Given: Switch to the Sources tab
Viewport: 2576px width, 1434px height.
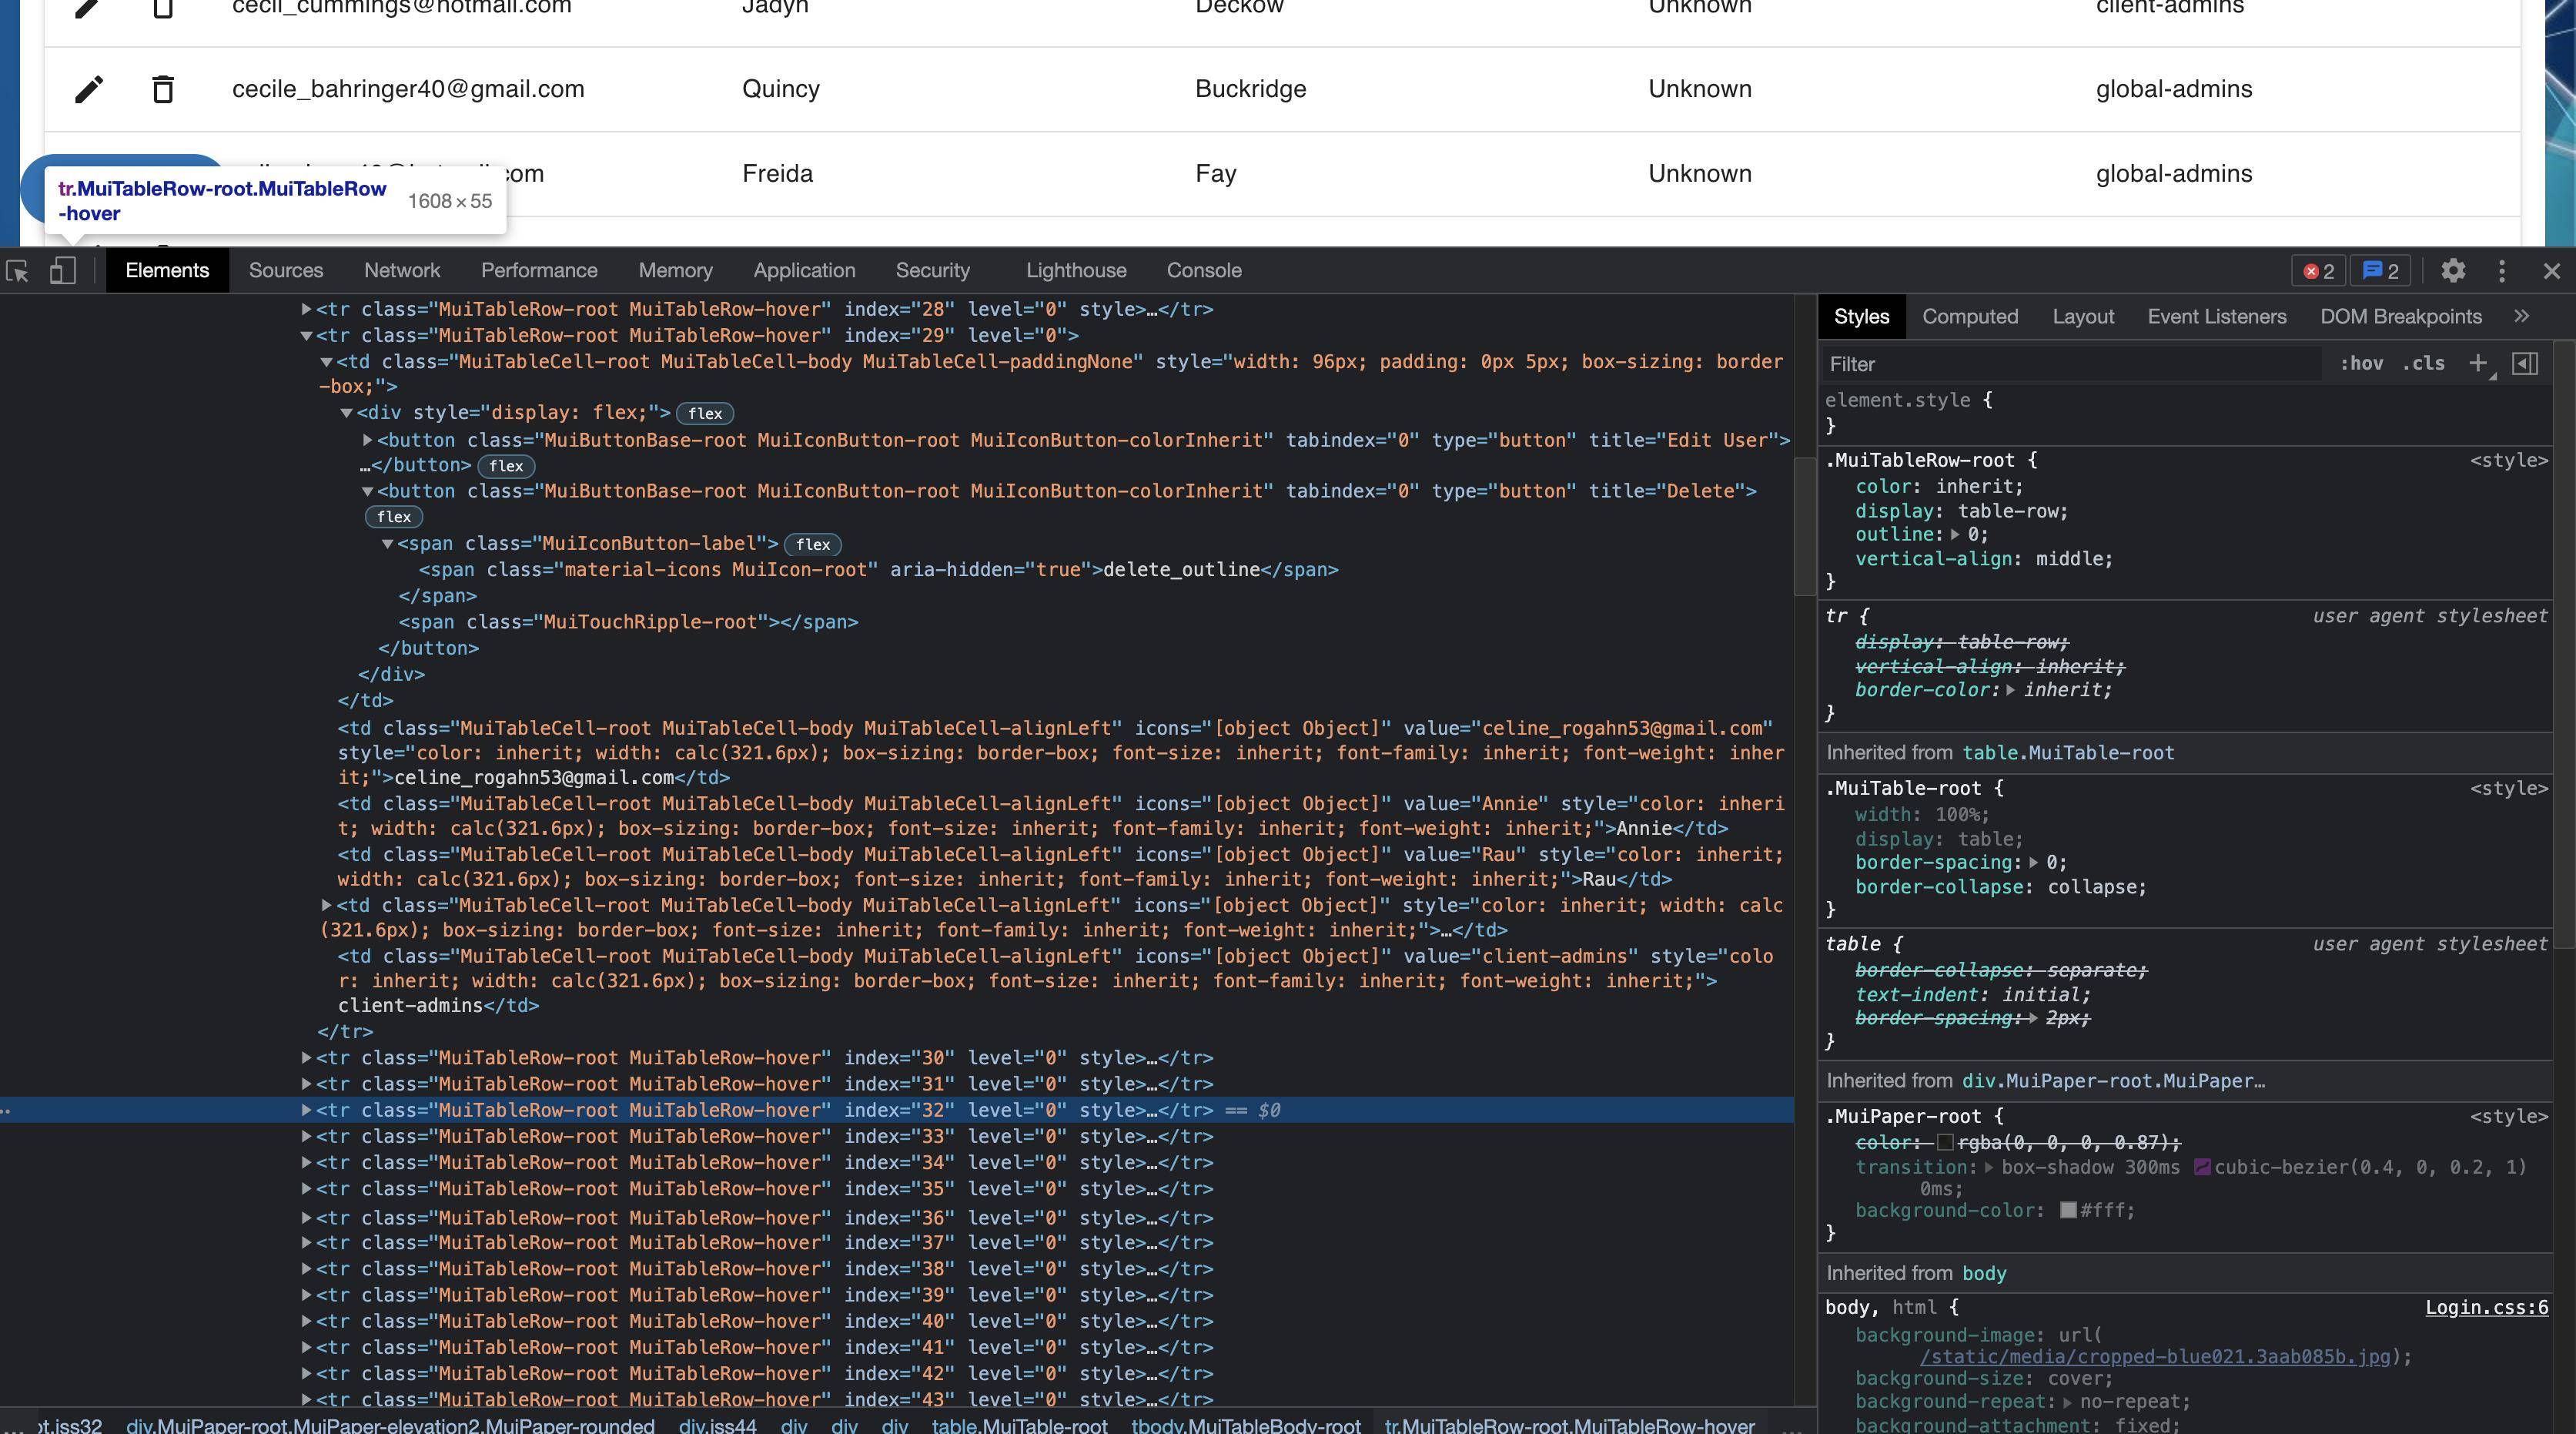Looking at the screenshot, I should 286,271.
